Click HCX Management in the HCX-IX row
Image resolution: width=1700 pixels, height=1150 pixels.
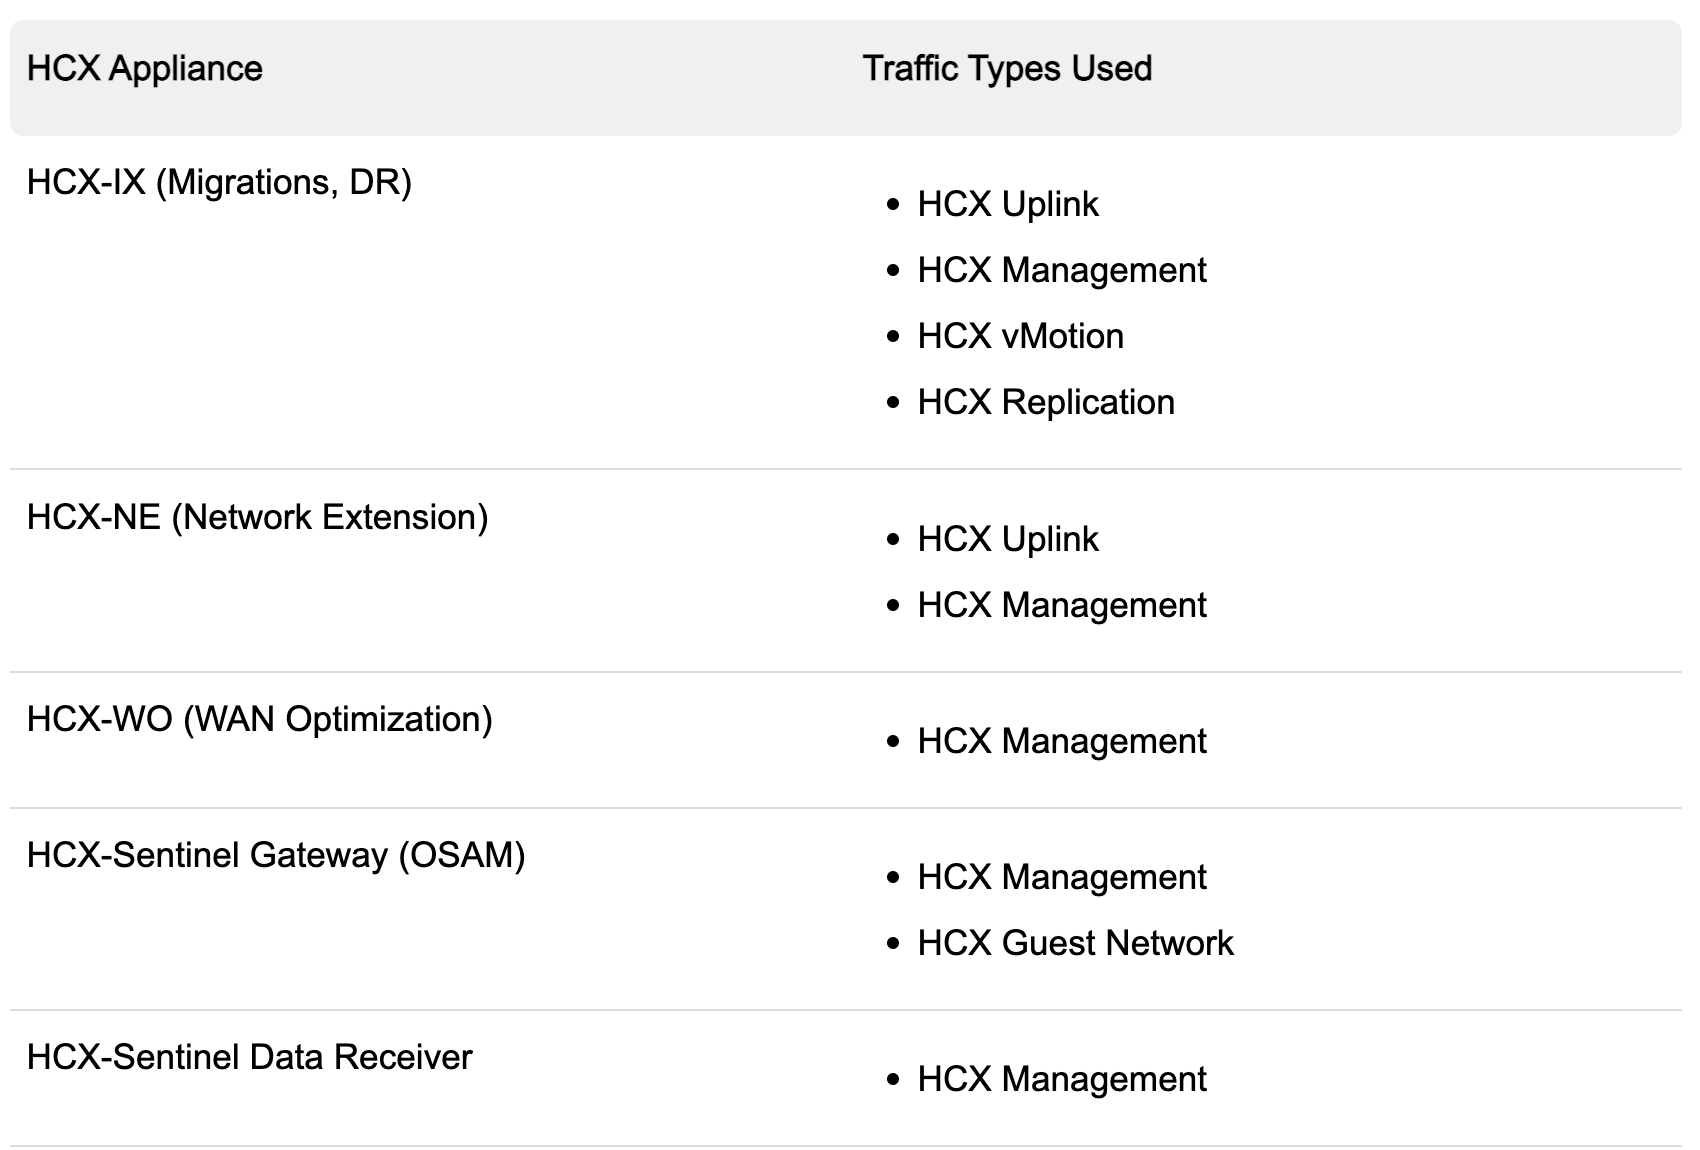(1061, 271)
